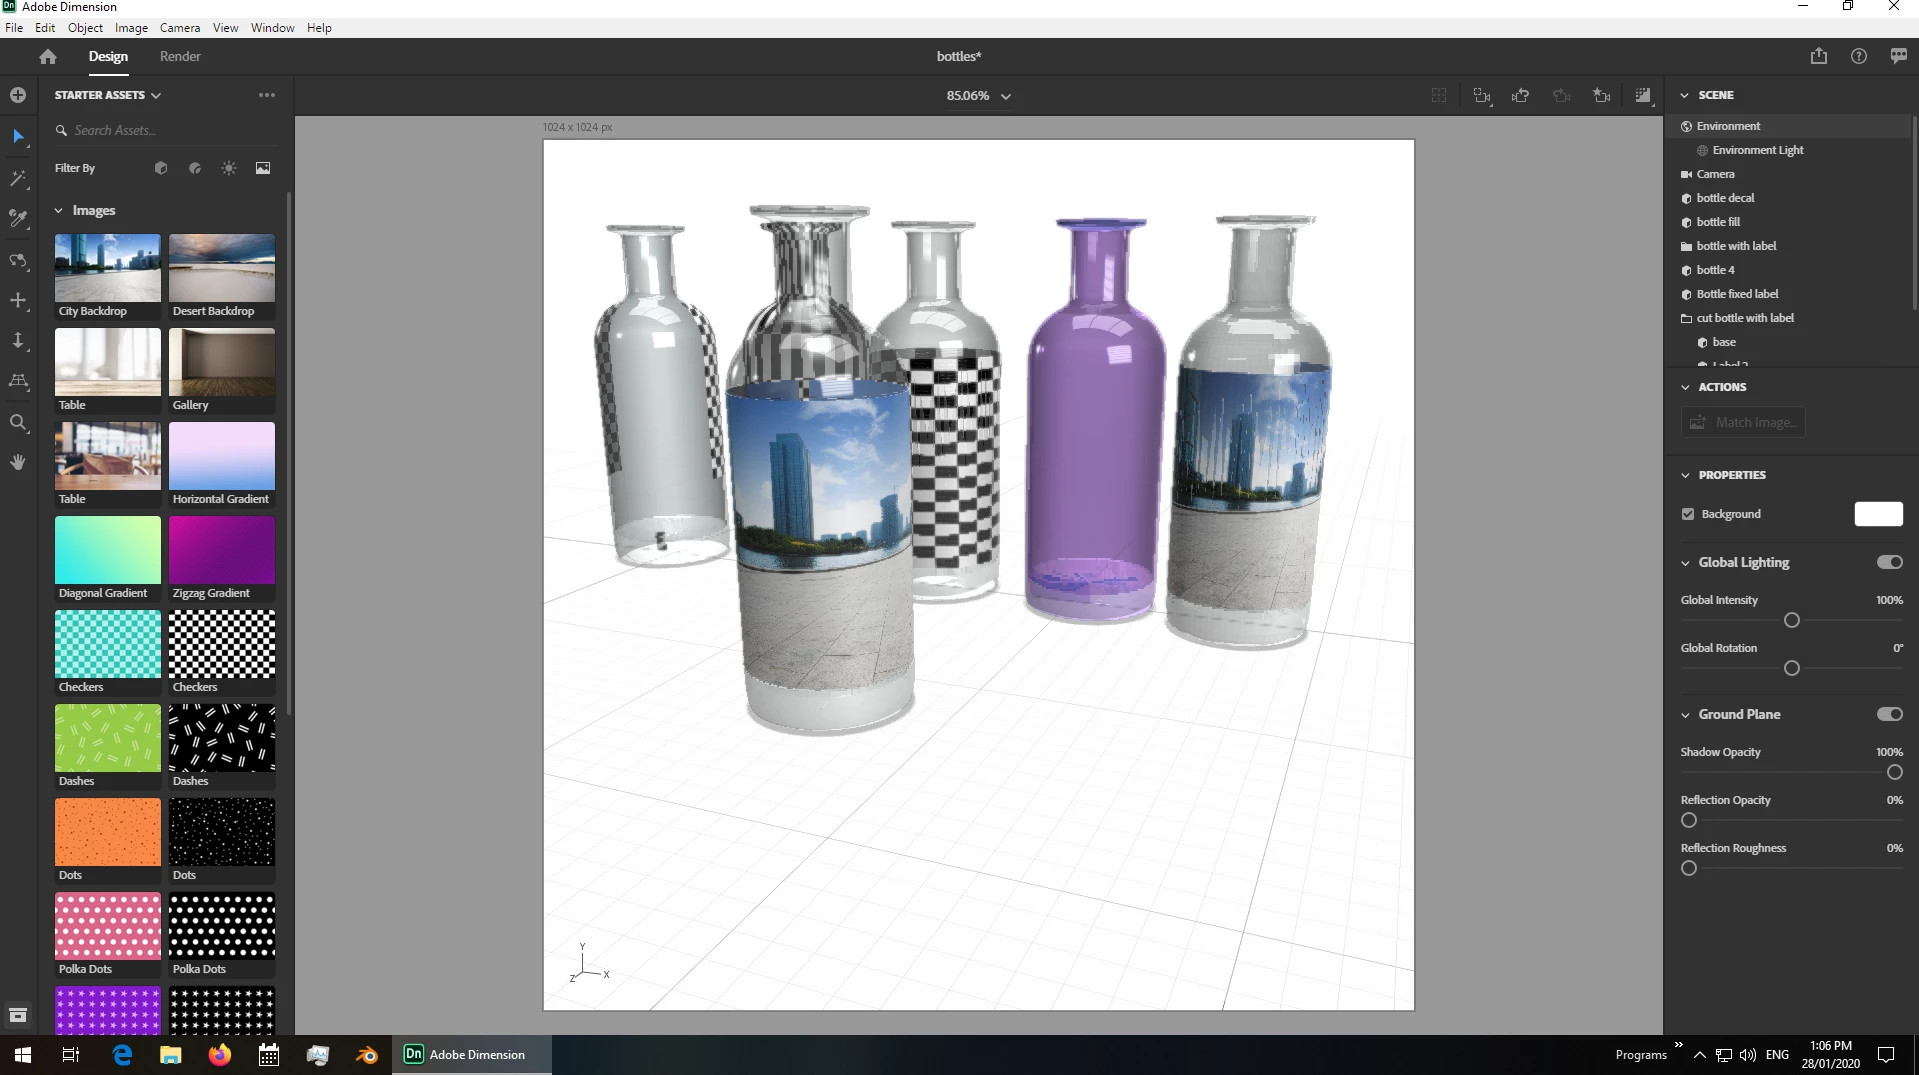Toggle the Background checkbox

[x=1688, y=514]
